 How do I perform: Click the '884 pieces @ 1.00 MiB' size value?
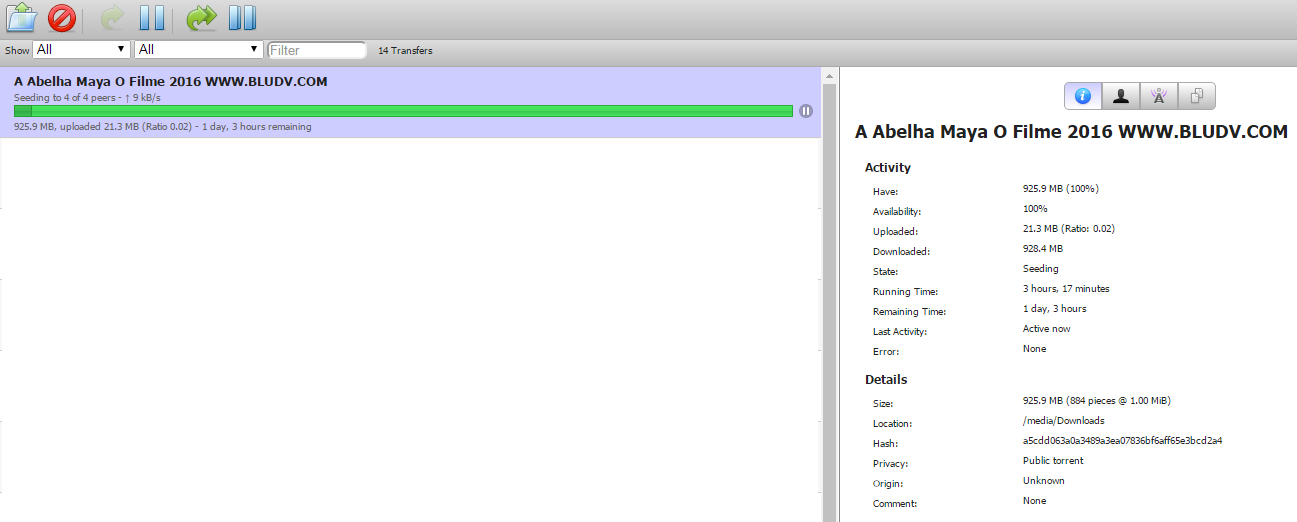[x=1096, y=400]
